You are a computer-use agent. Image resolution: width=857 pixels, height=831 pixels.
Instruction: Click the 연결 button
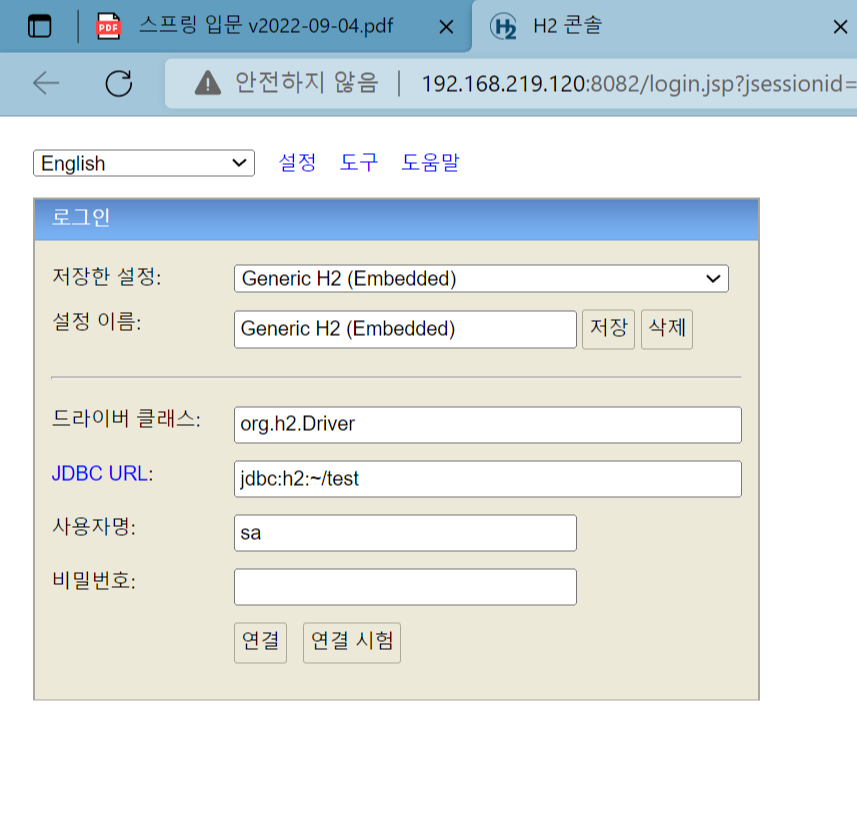point(260,643)
